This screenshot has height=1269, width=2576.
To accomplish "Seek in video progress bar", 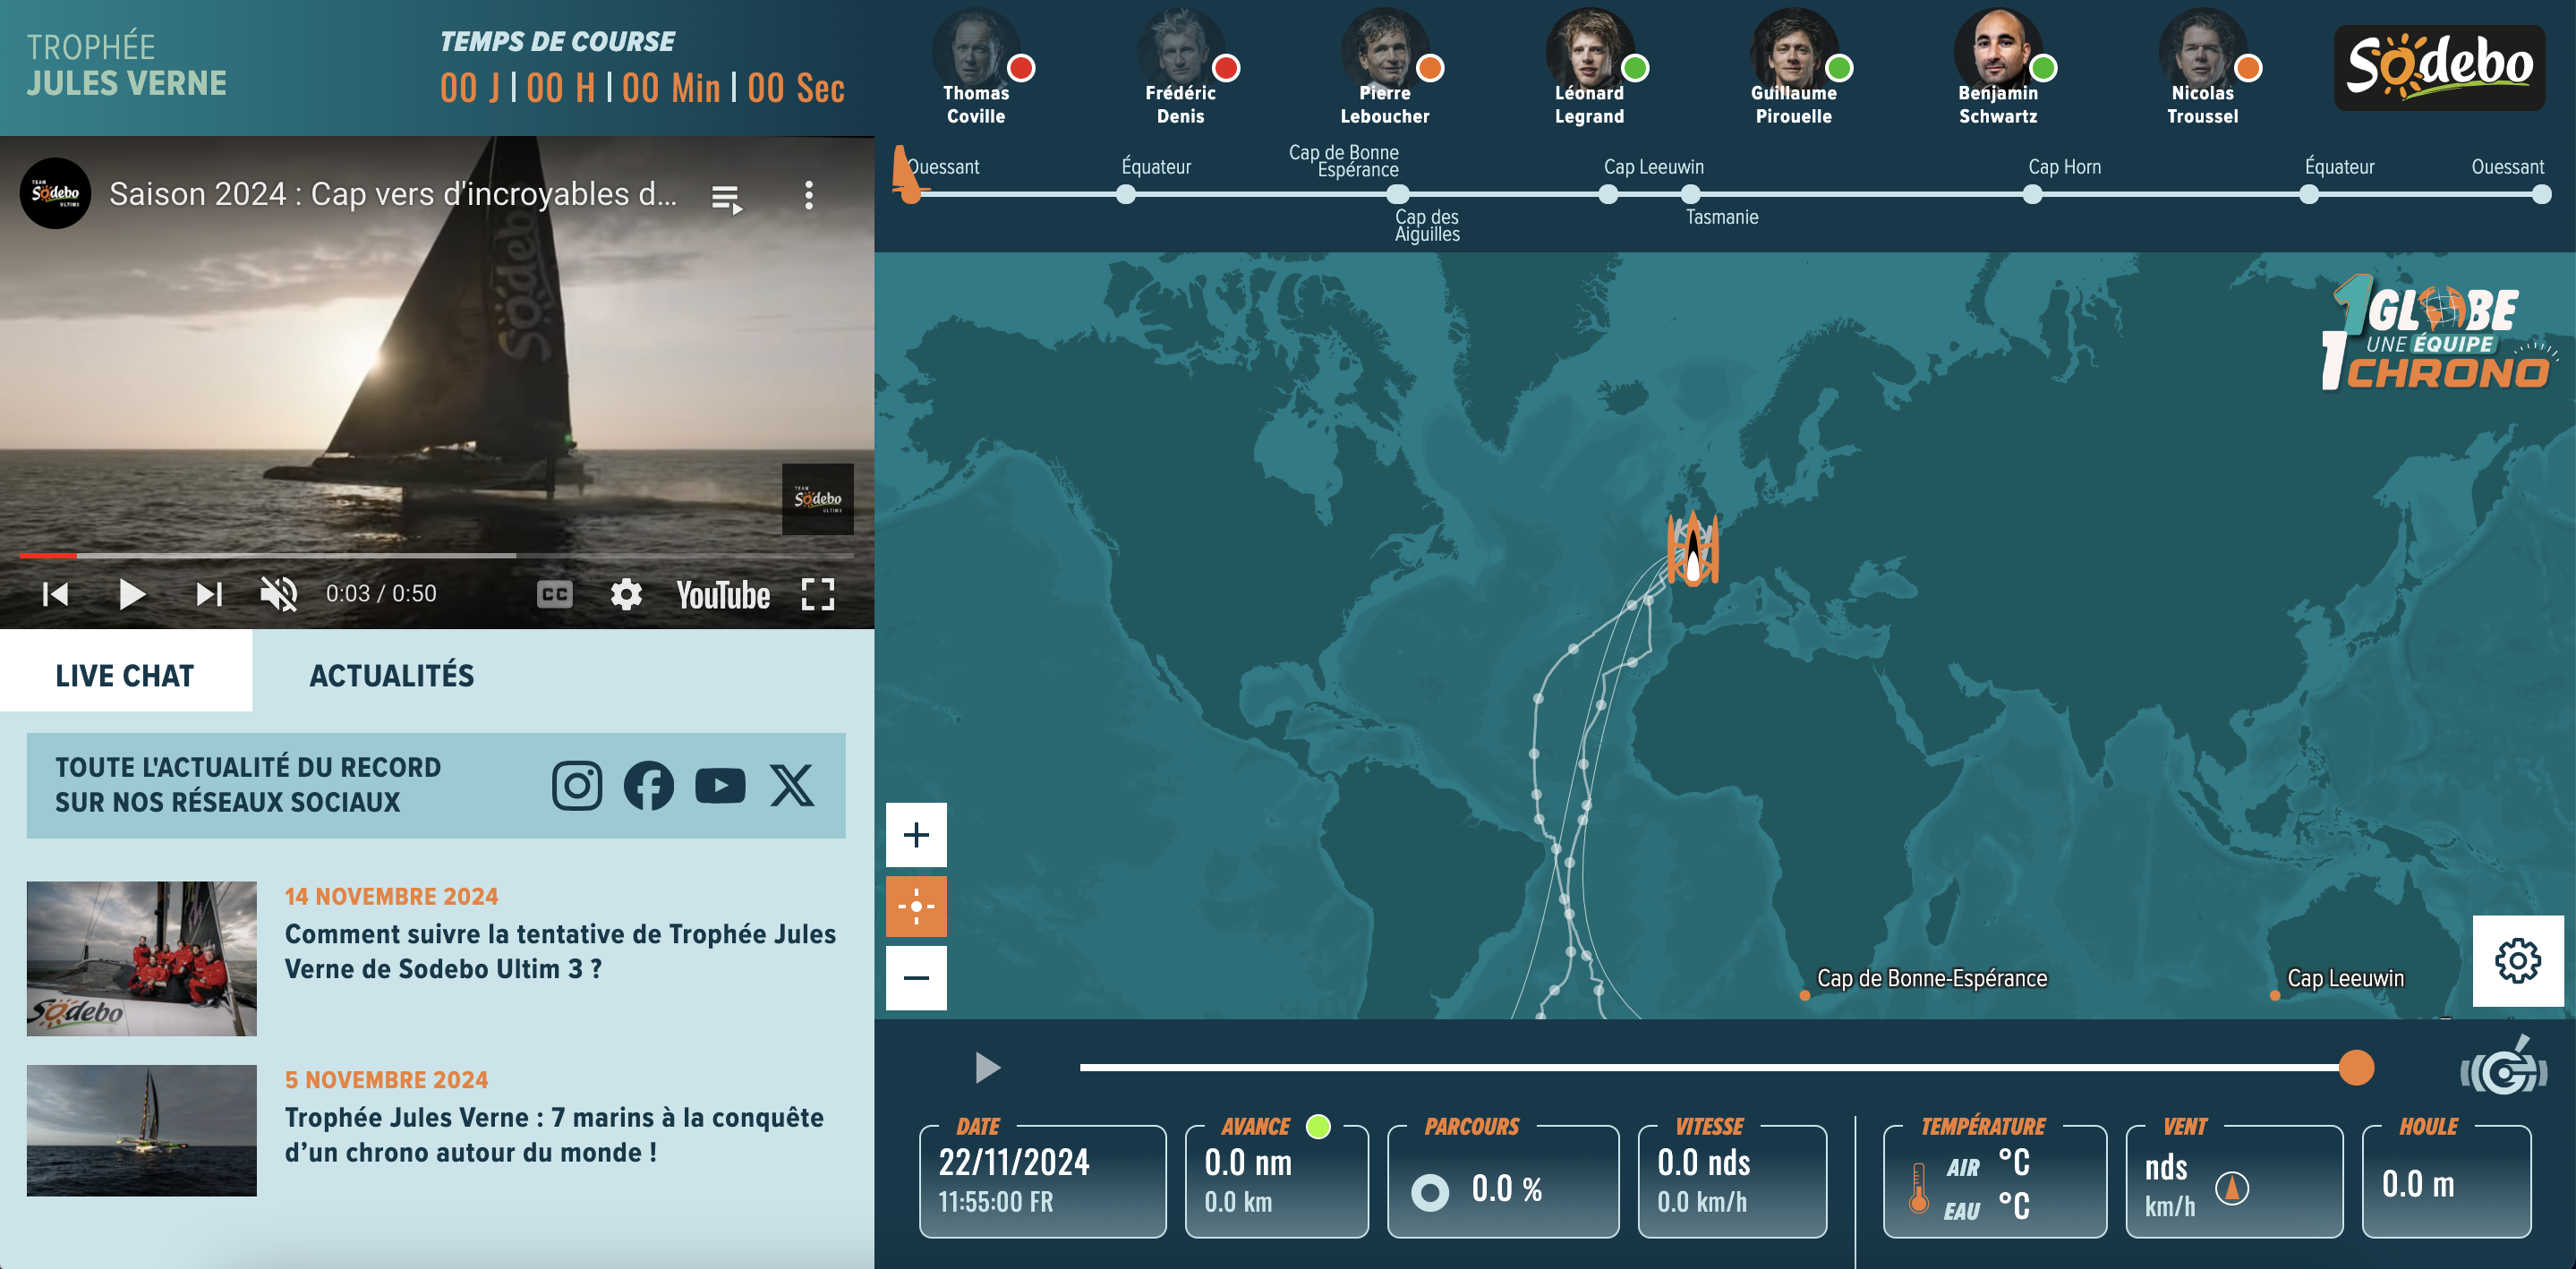I will click(436, 555).
